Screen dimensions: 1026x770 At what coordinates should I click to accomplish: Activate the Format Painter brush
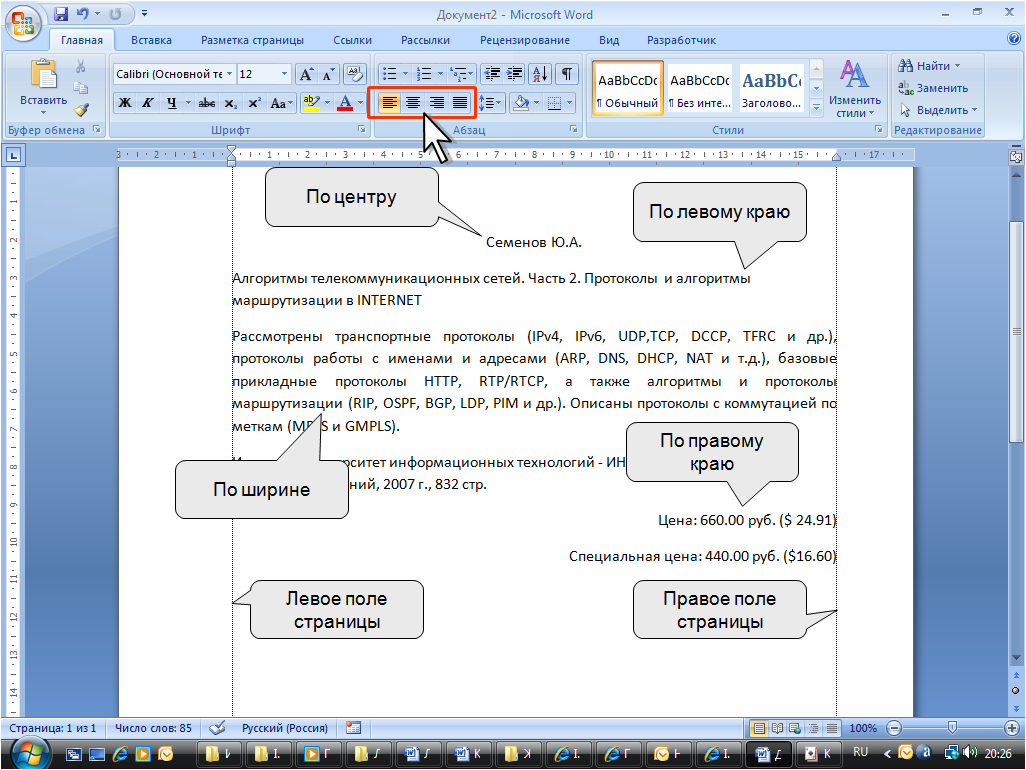click(x=80, y=109)
